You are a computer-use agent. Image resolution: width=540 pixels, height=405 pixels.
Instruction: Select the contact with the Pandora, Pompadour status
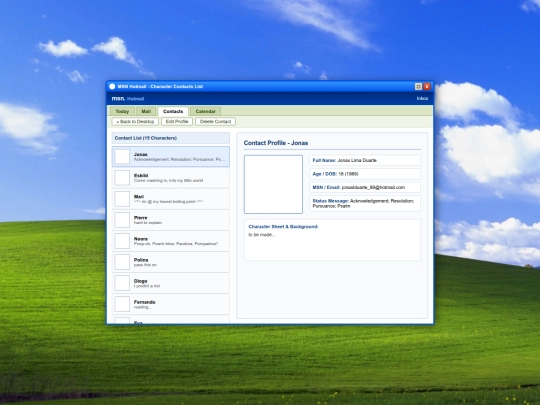[x=171, y=241]
